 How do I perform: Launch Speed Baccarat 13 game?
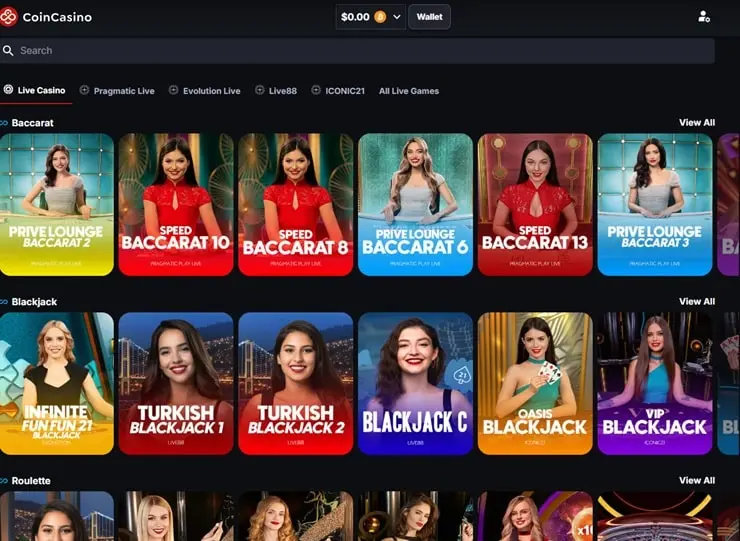click(535, 204)
